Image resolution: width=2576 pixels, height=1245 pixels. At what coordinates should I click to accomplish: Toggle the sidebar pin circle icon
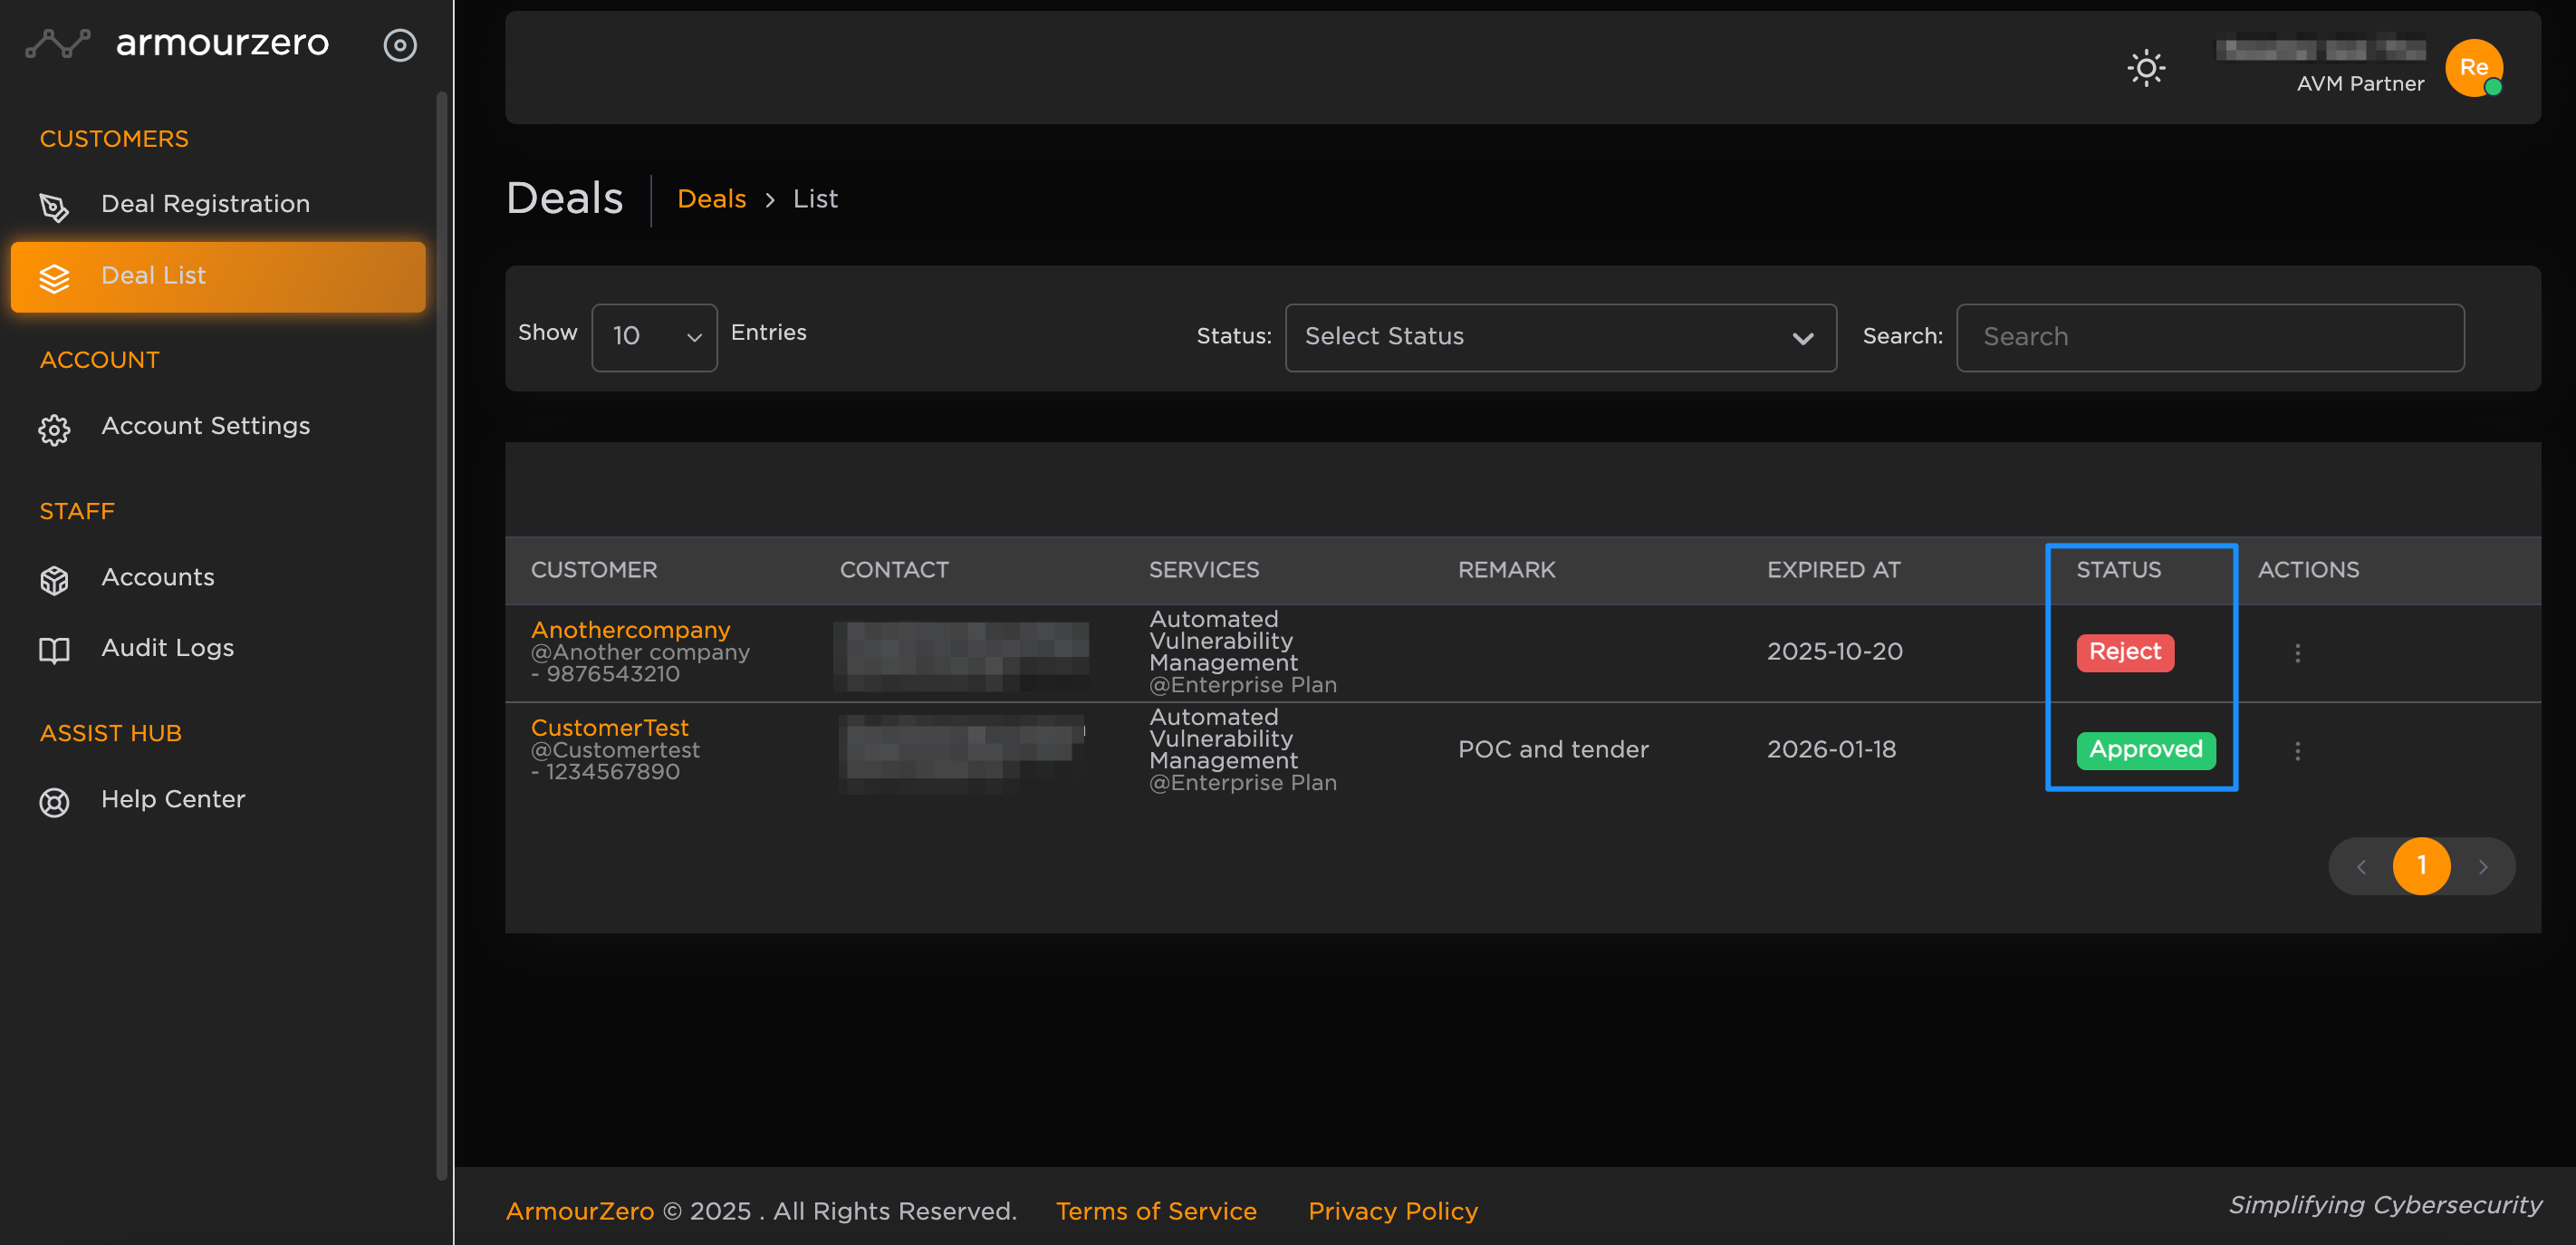(400, 45)
